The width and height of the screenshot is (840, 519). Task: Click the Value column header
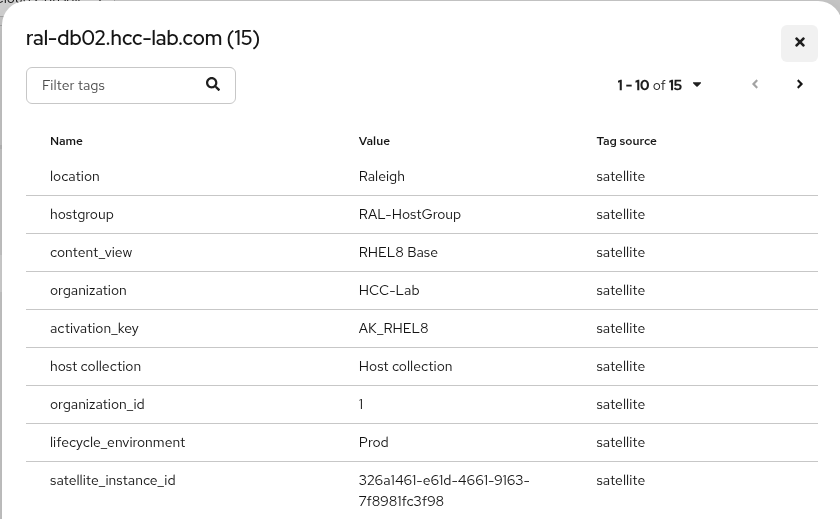click(x=374, y=141)
